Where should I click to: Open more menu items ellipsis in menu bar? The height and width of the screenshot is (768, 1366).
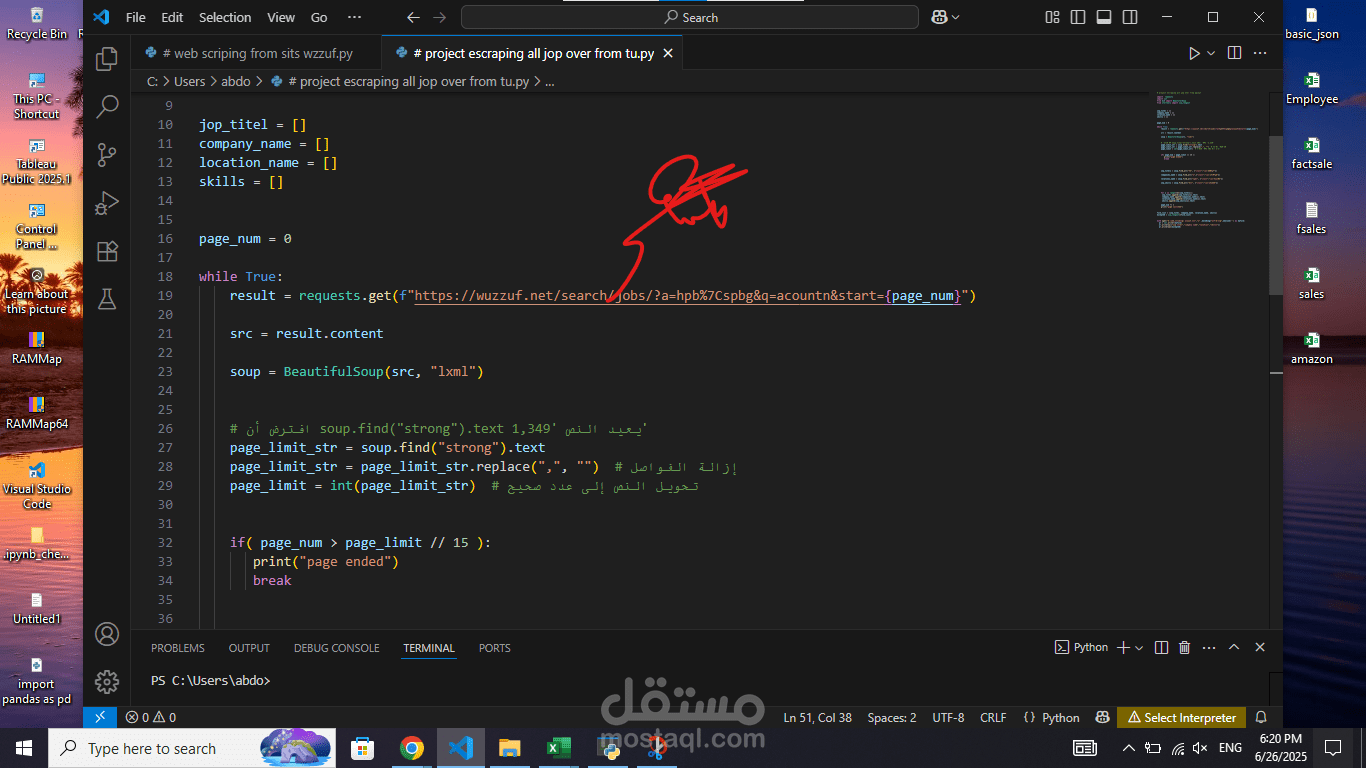[x=354, y=17]
